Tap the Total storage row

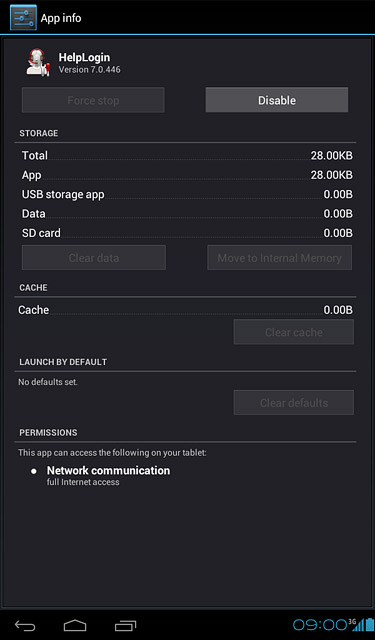187,156
